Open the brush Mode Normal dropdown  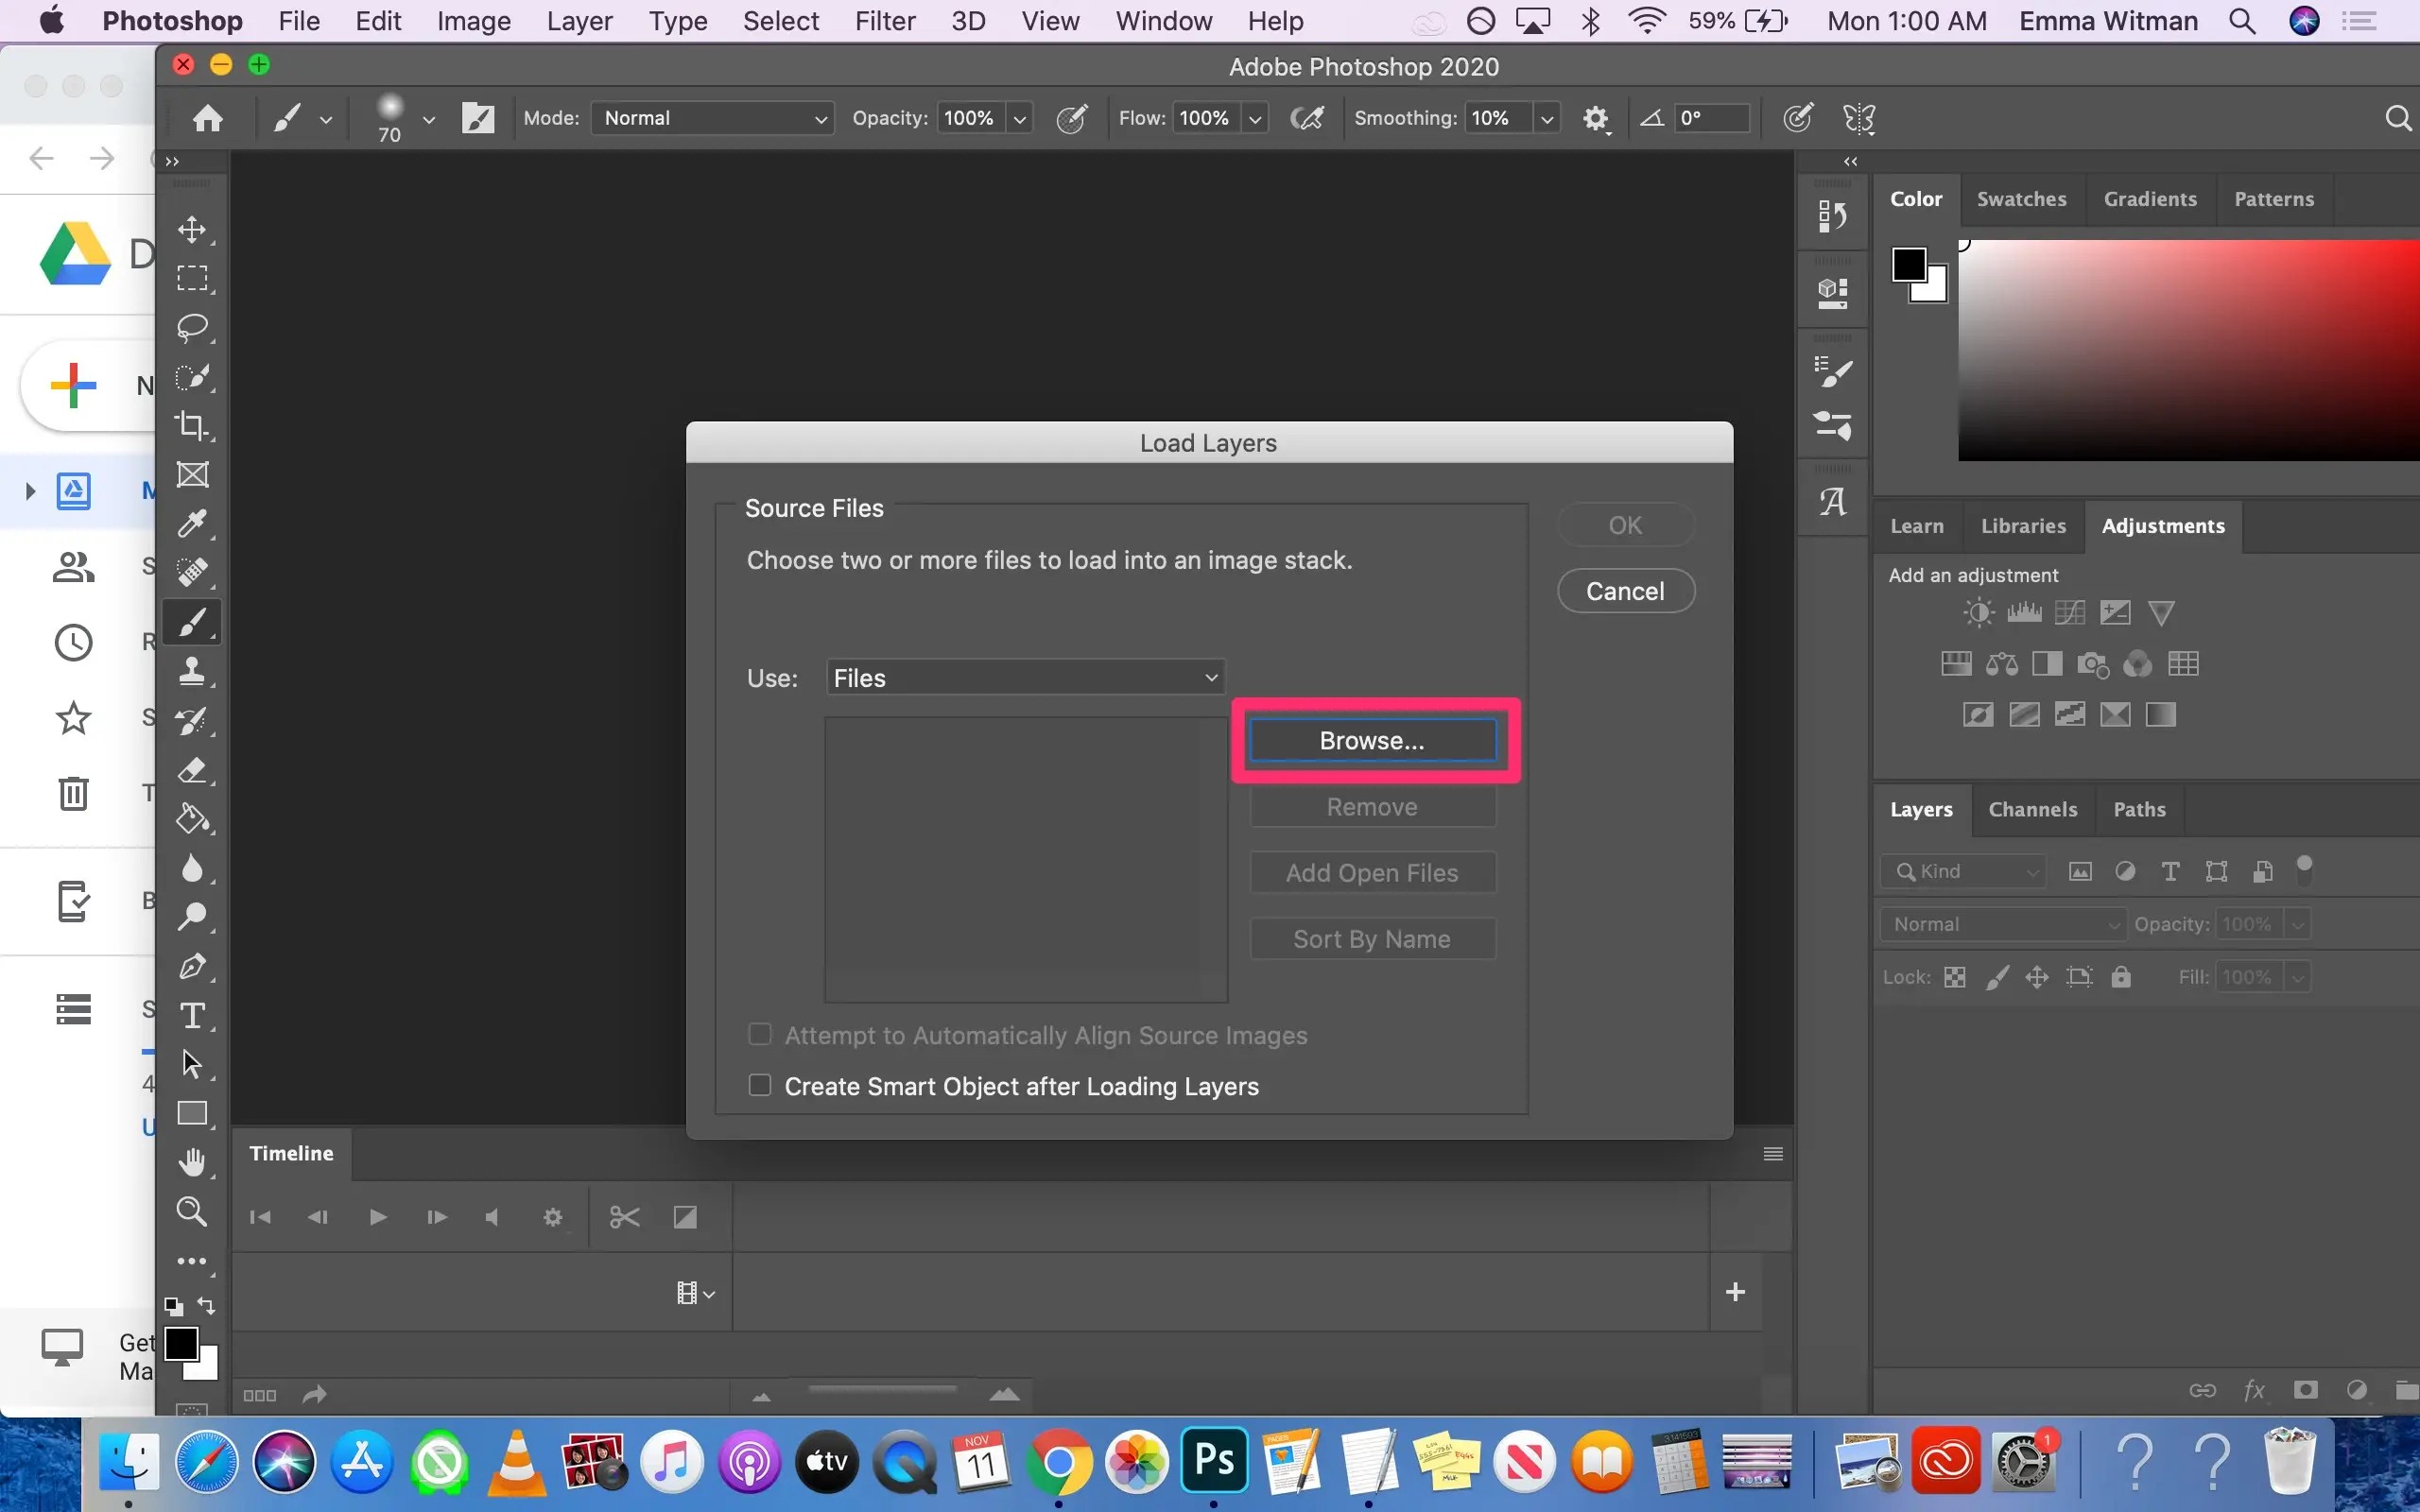[713, 118]
